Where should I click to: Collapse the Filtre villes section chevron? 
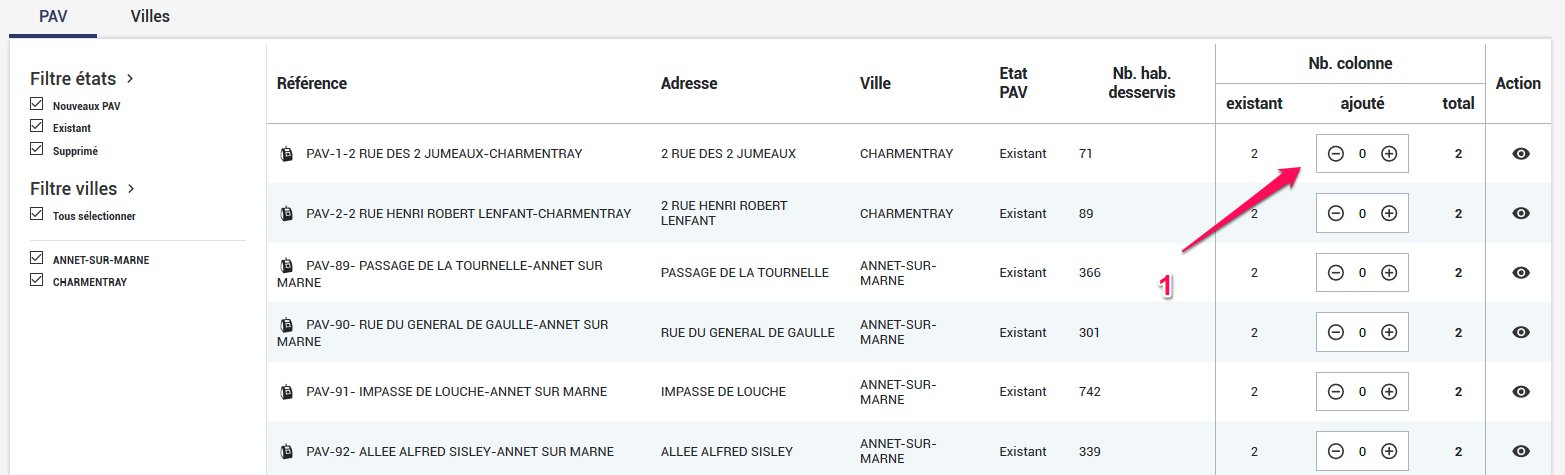(x=130, y=188)
